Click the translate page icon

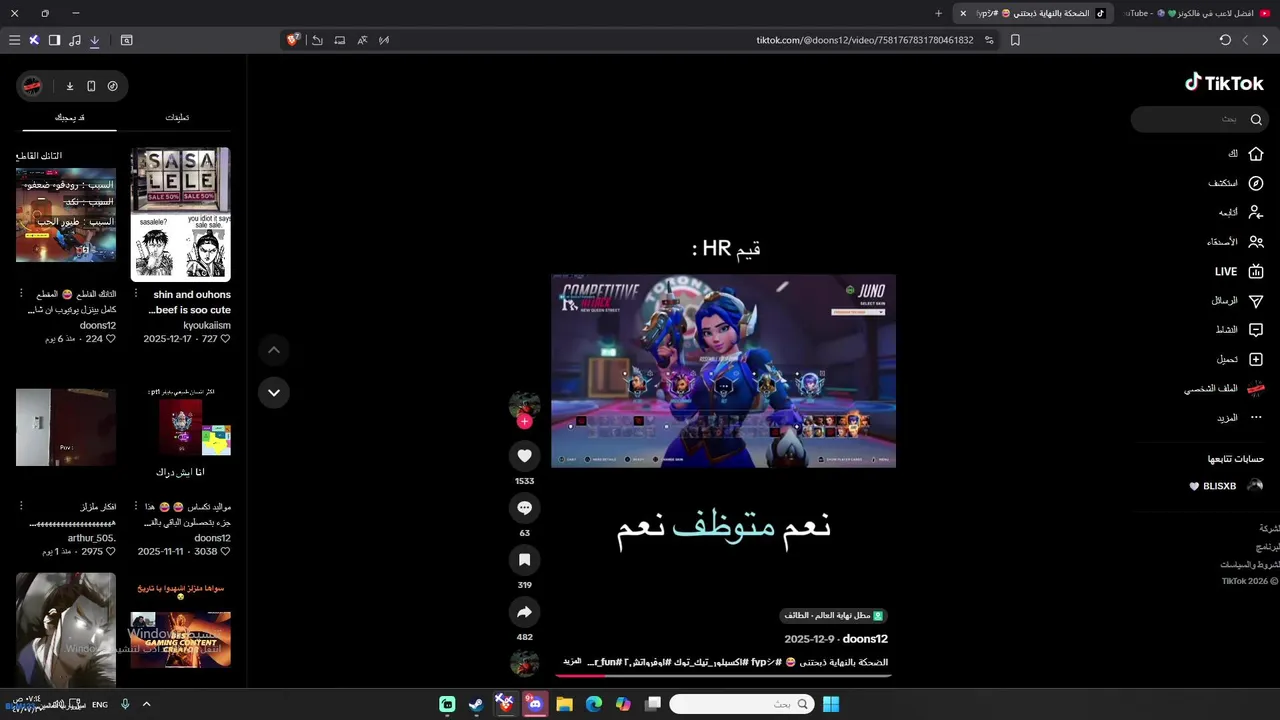pyautogui.click(x=362, y=40)
